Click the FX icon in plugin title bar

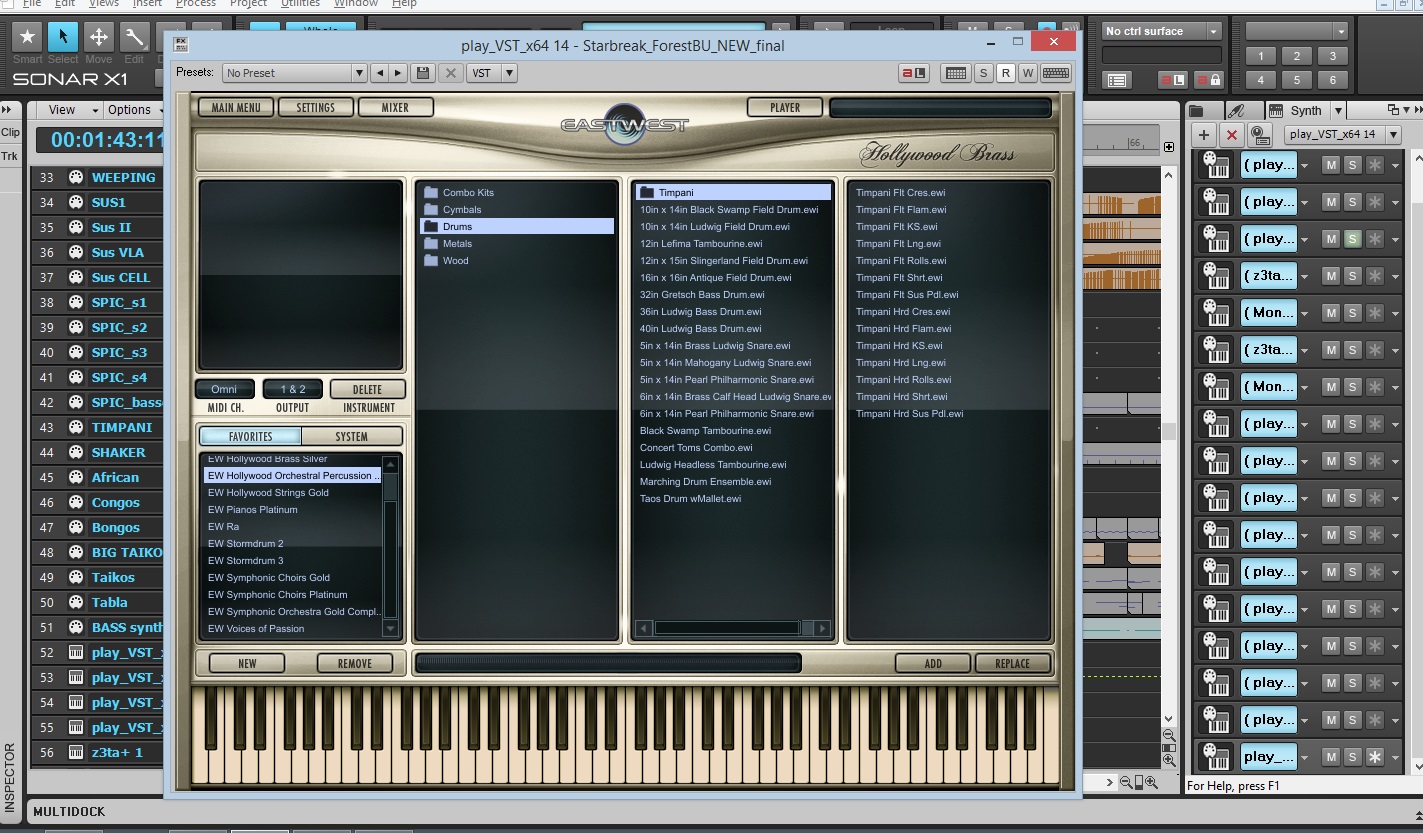click(180, 44)
